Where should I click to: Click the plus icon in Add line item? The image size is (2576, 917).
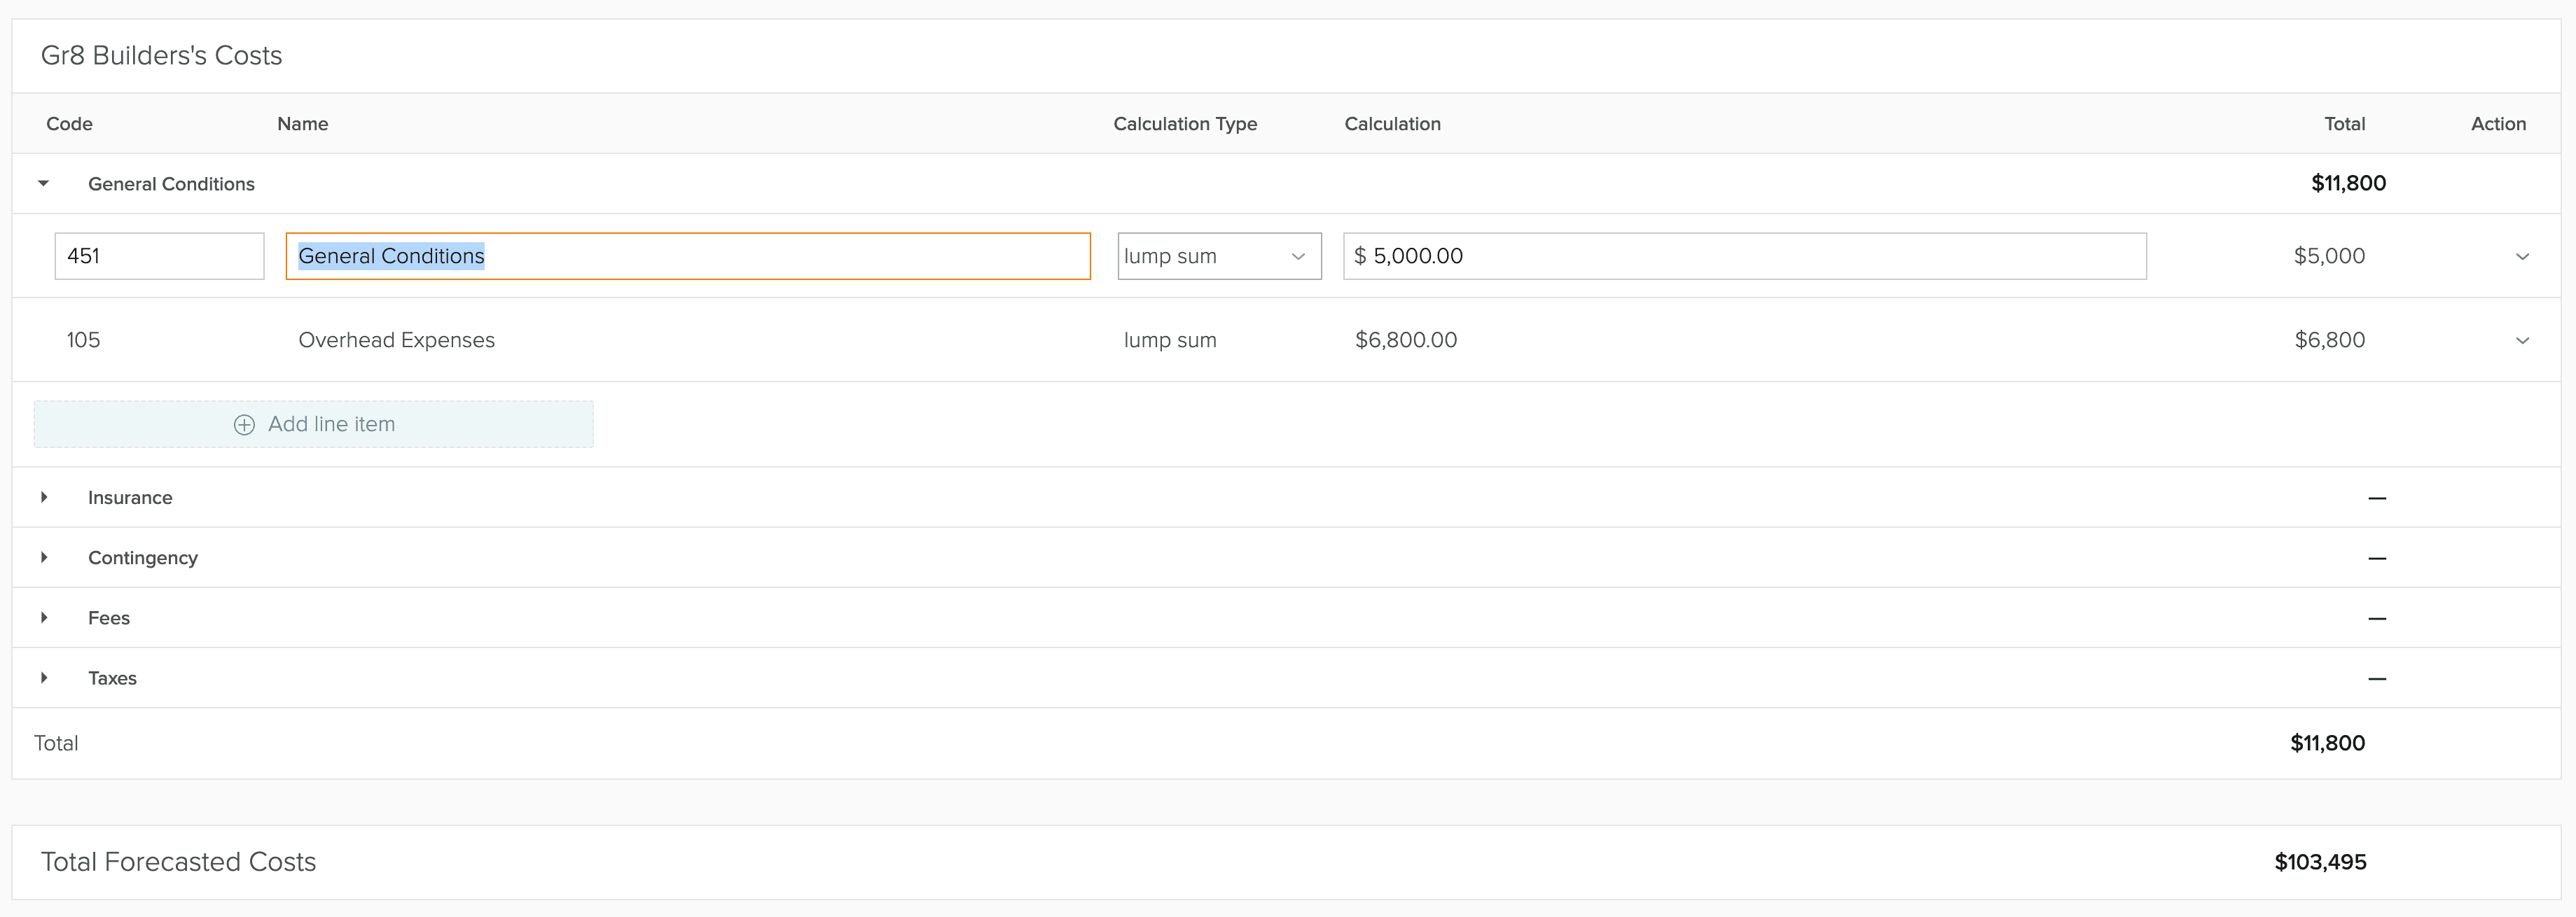tap(244, 425)
